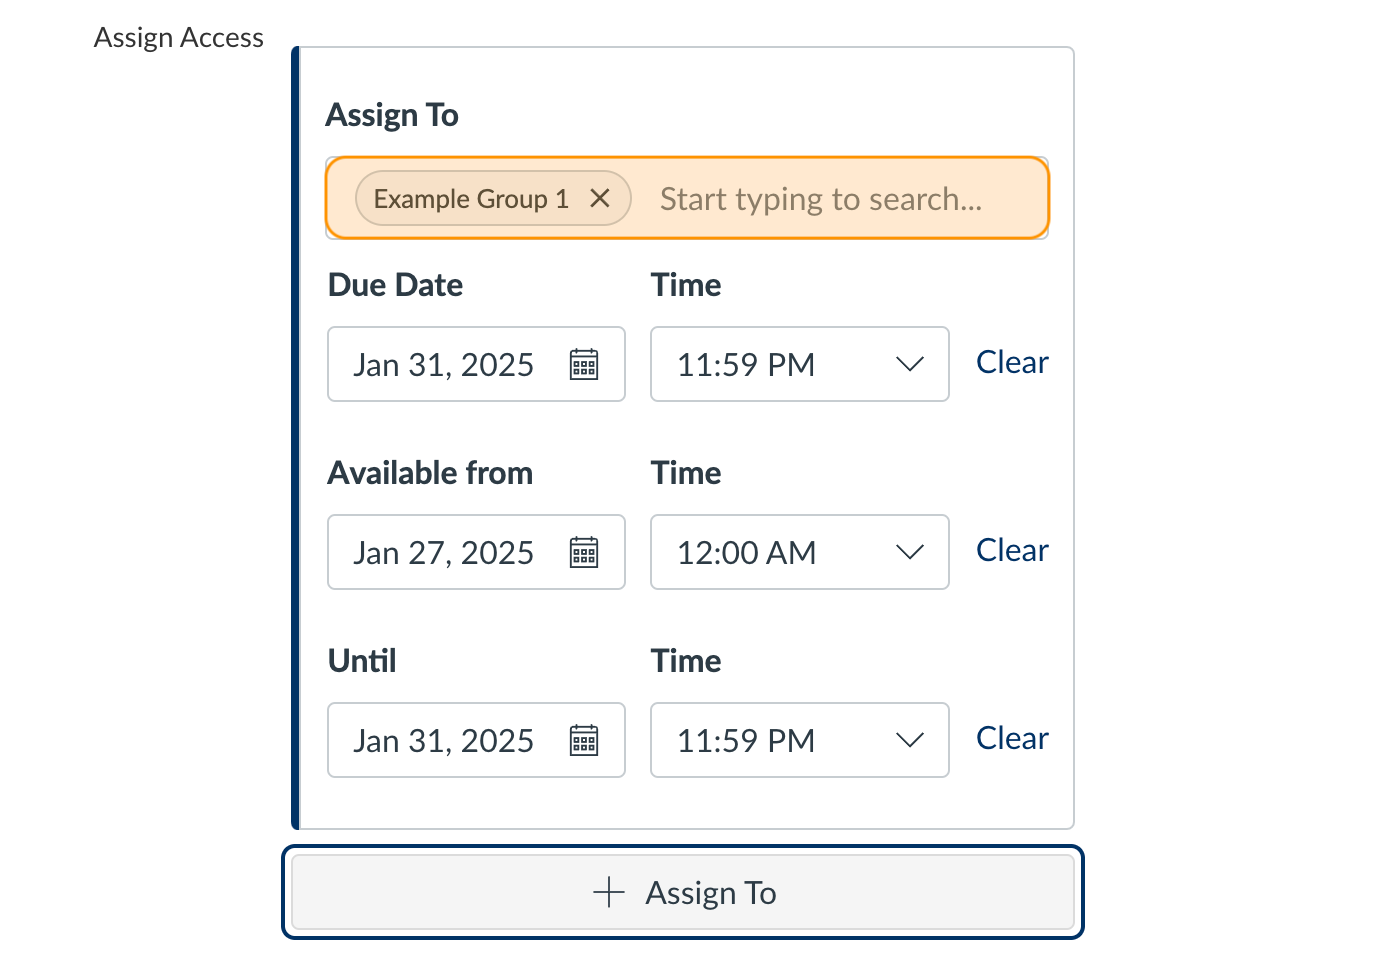The image size is (1390, 969).
Task: Open the Available from calendar picker
Action: pos(586,552)
